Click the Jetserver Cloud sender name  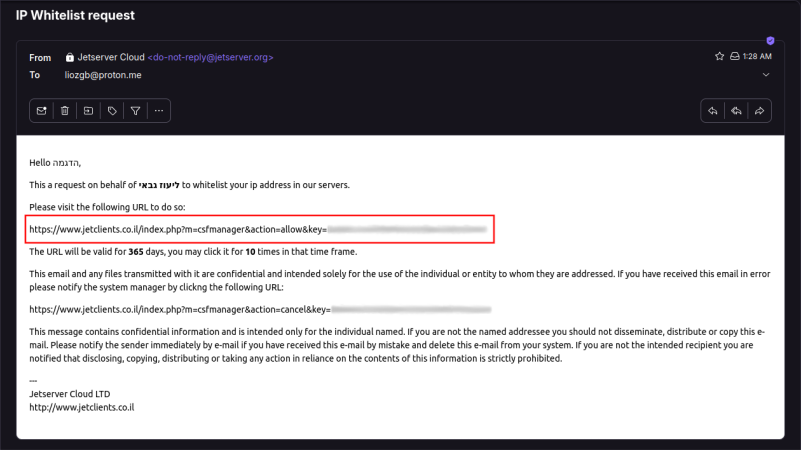click(x=111, y=57)
